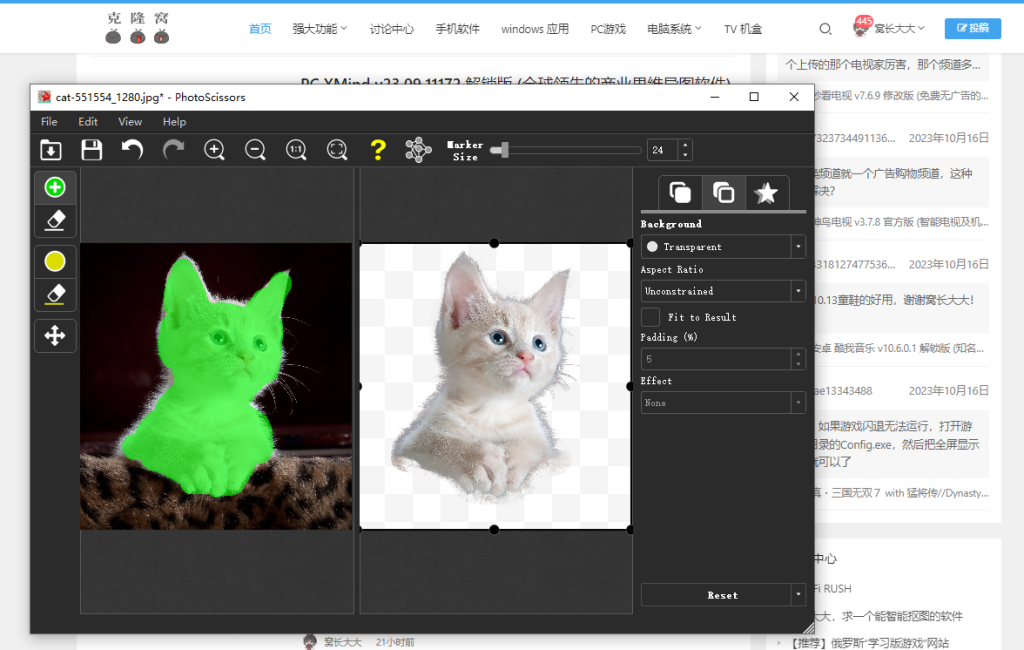
Task: Click the original cat image with green mask
Action: (216, 386)
